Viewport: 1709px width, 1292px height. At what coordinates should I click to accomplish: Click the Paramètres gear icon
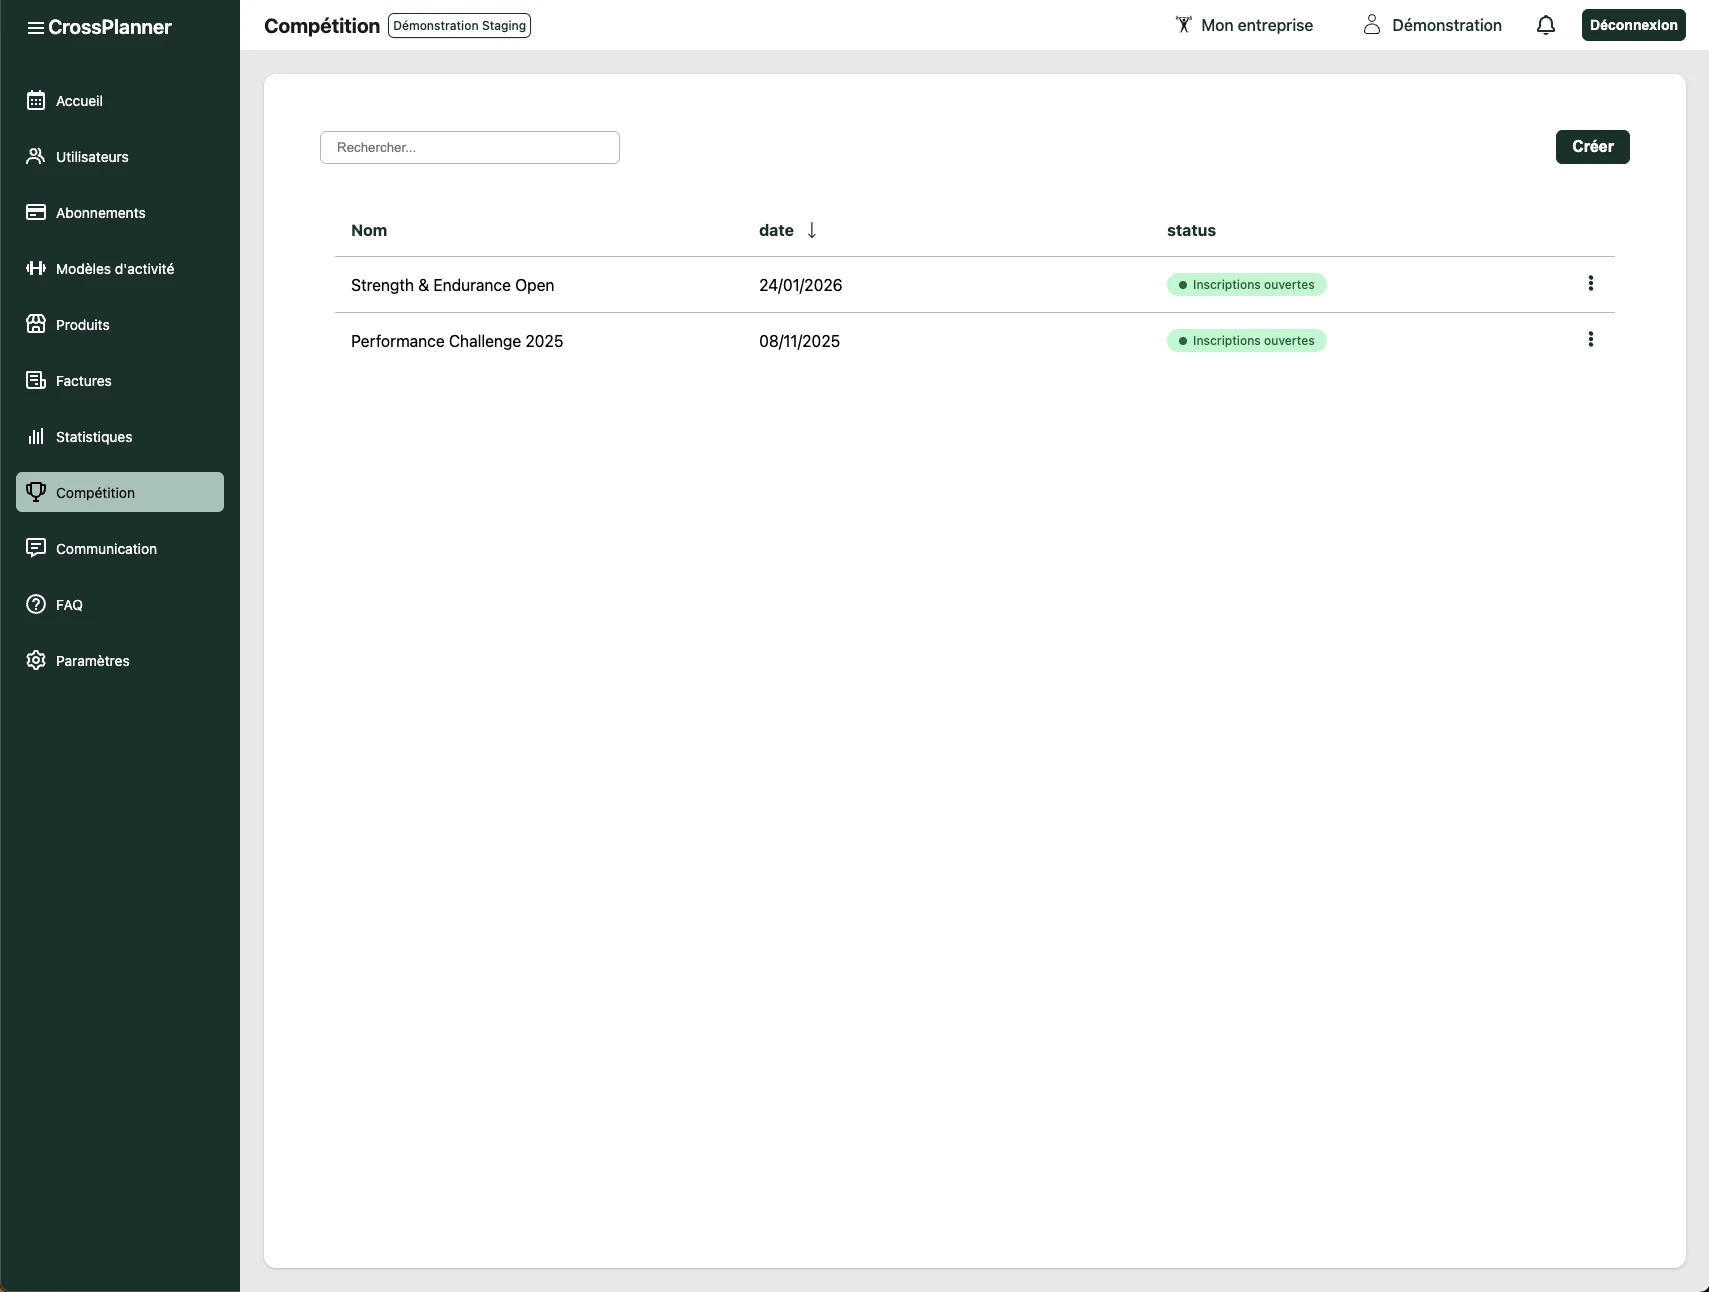tap(36, 660)
